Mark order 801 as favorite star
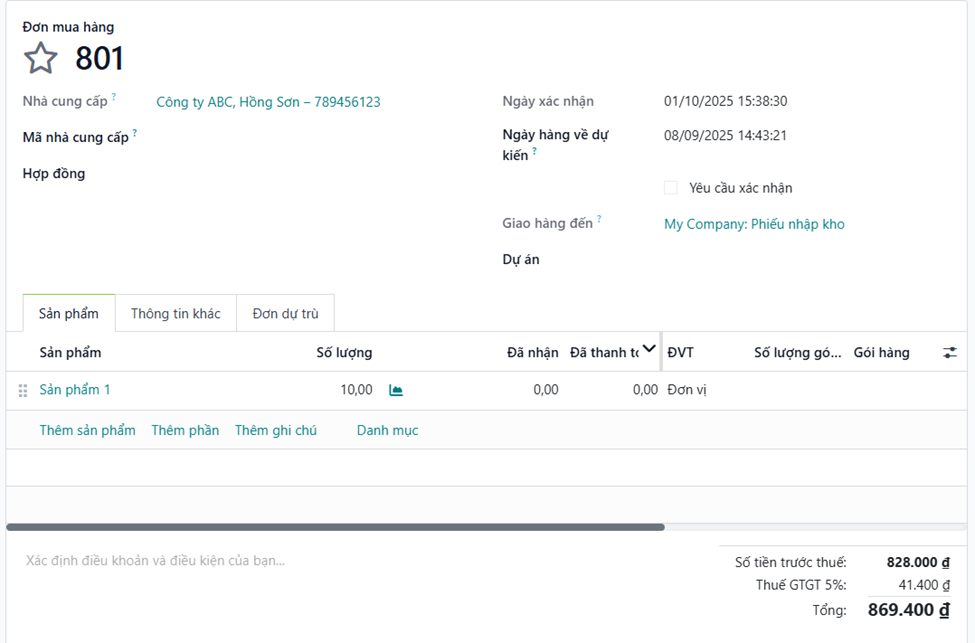 pyautogui.click(x=40, y=58)
